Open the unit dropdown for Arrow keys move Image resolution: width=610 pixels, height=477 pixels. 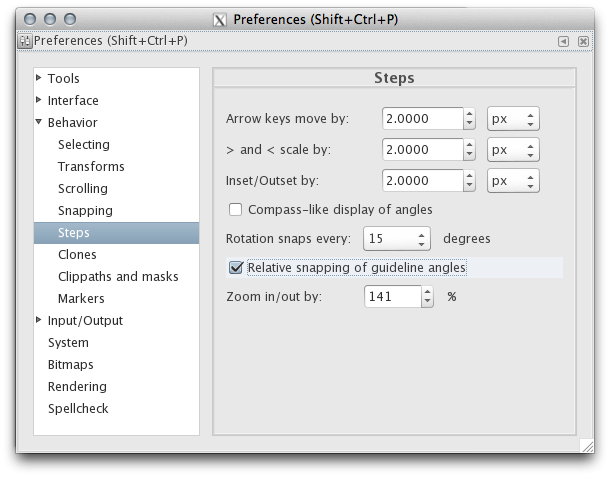[x=513, y=118]
